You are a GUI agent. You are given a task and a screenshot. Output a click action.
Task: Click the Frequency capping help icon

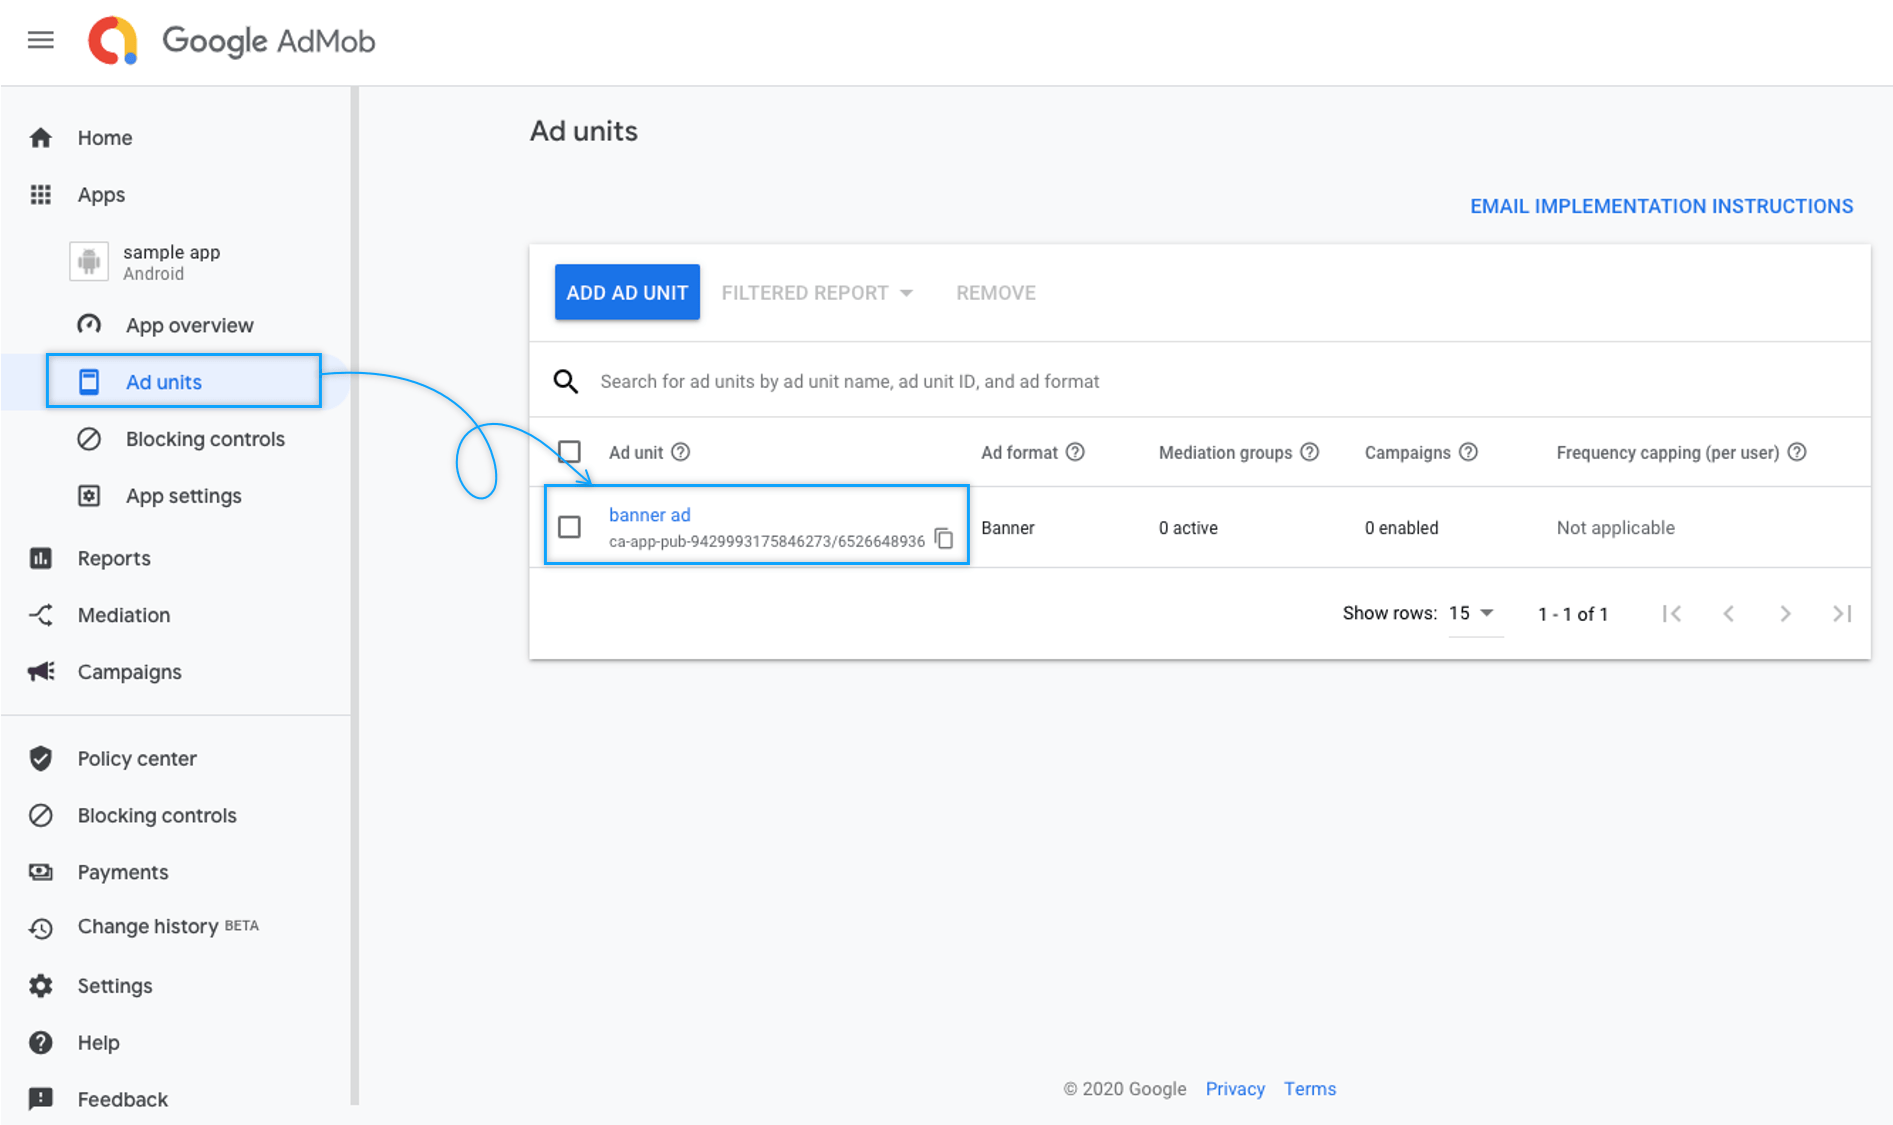tap(1797, 452)
